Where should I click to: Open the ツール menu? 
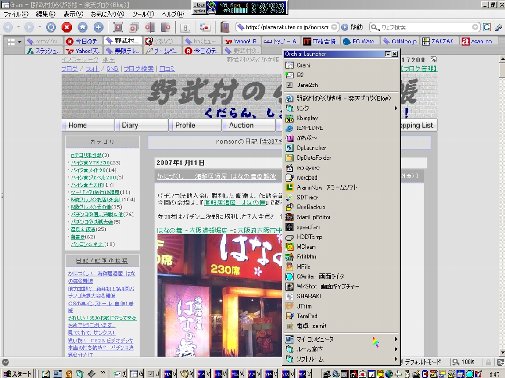tap(143, 14)
